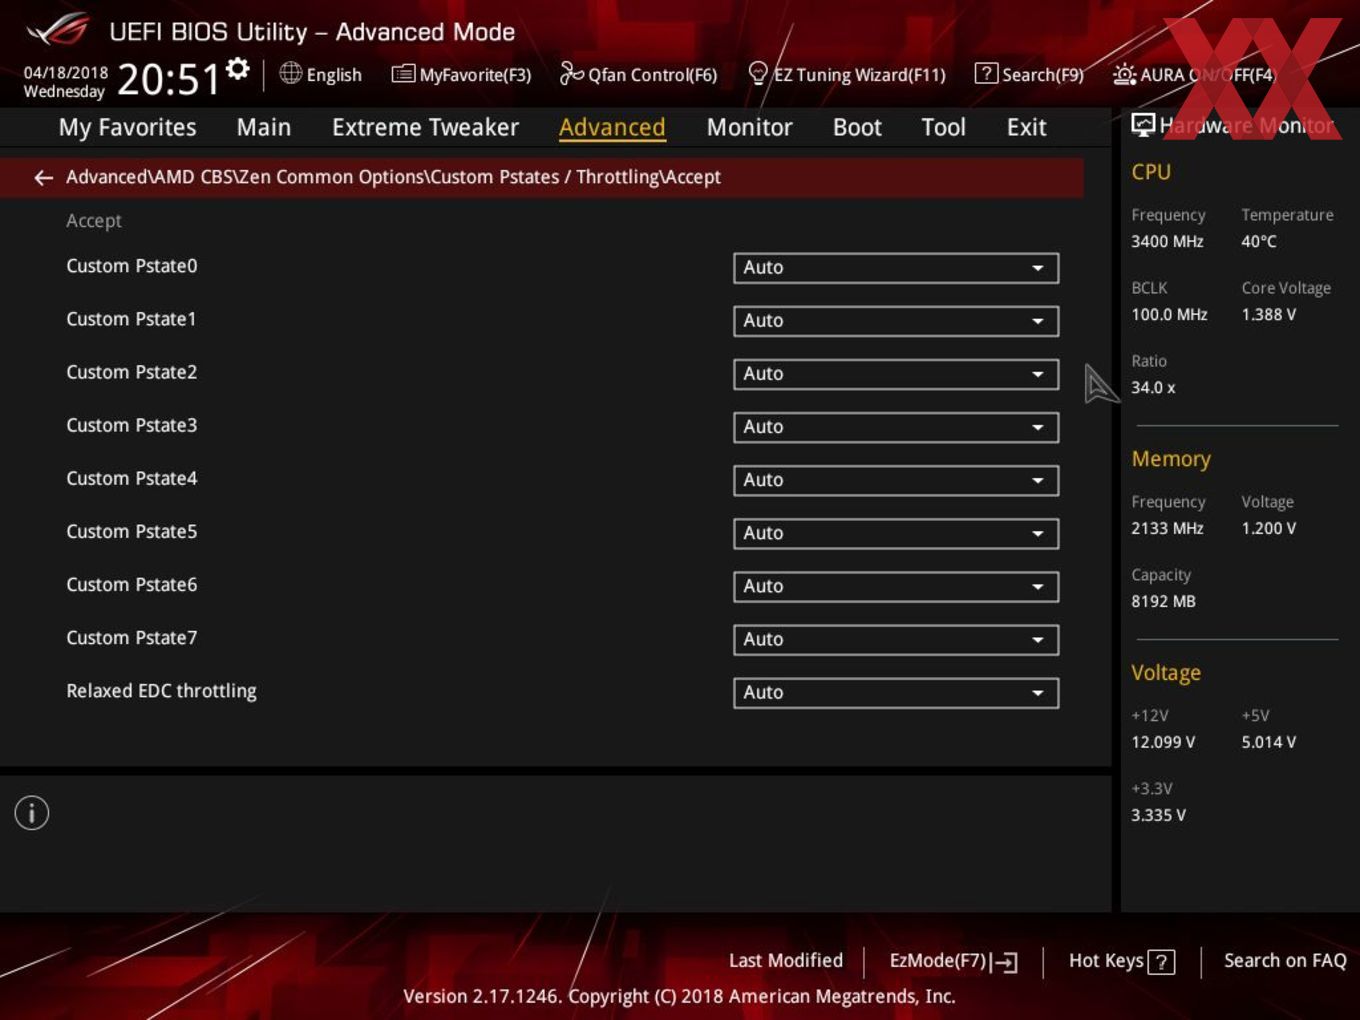1360x1020 pixels.
Task: Select the Advanced tab
Action: click(x=612, y=127)
